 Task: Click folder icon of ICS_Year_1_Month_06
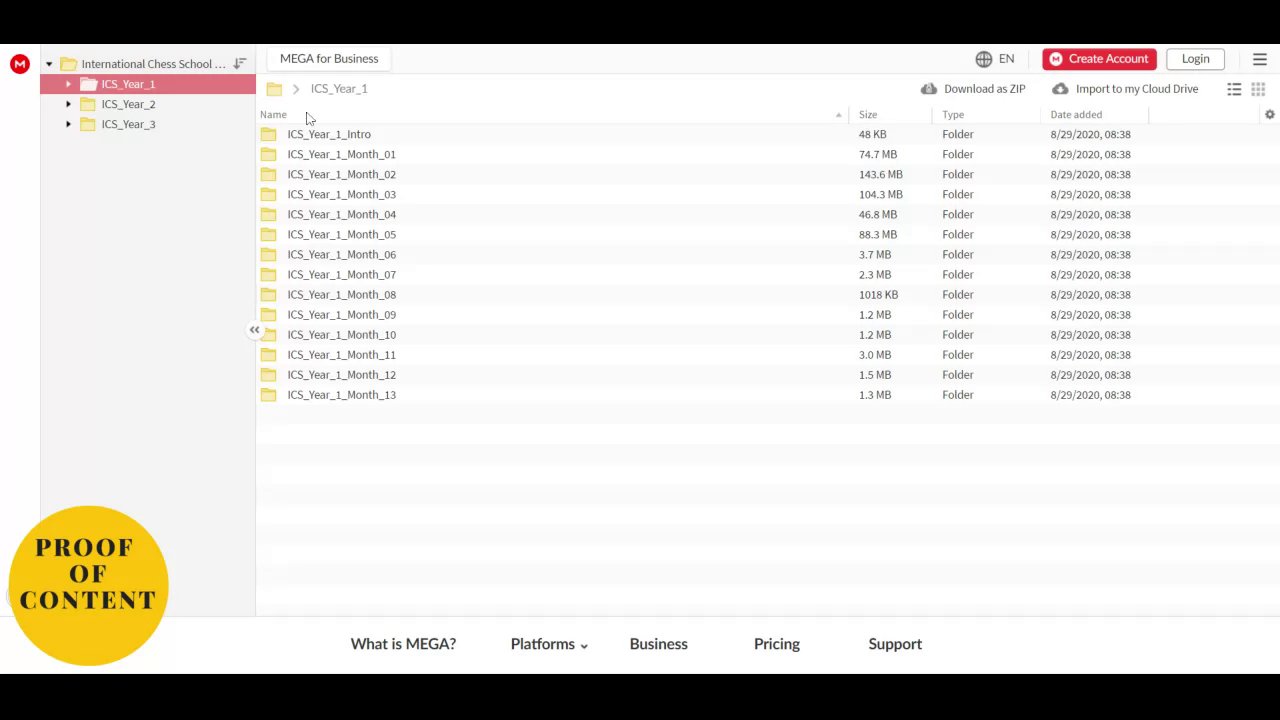pyautogui.click(x=268, y=254)
